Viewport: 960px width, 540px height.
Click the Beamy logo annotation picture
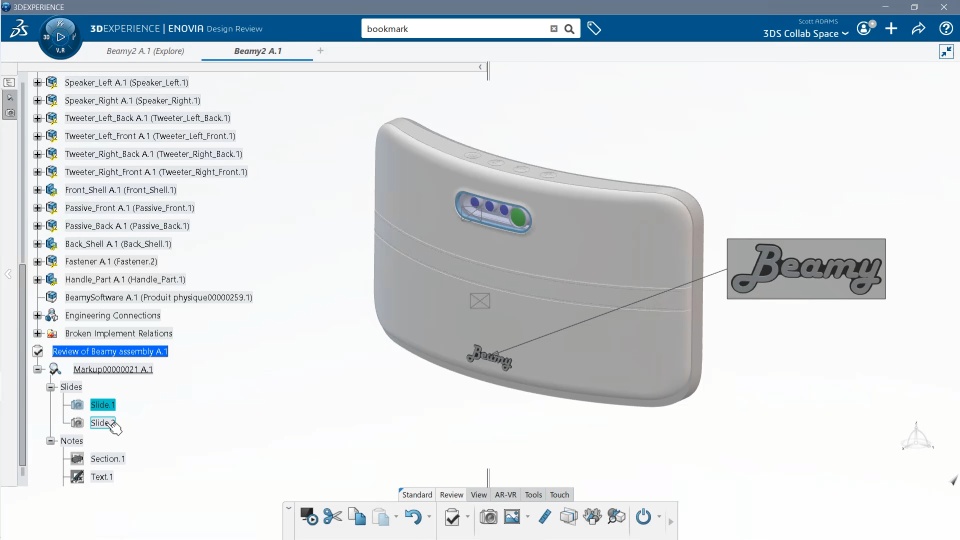[x=806, y=269]
